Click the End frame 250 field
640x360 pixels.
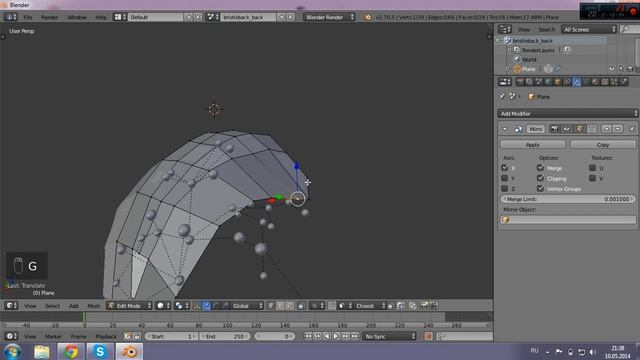tap(225, 336)
